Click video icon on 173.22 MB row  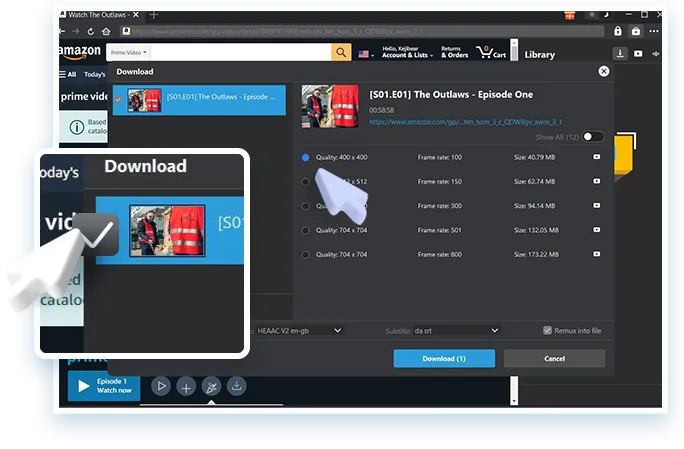[x=596, y=254]
